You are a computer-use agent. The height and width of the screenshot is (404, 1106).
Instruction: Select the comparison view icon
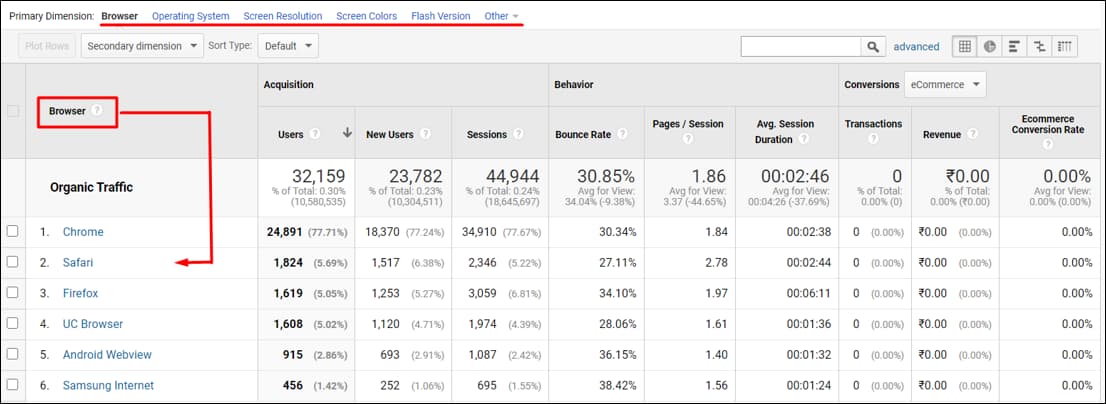1040,46
